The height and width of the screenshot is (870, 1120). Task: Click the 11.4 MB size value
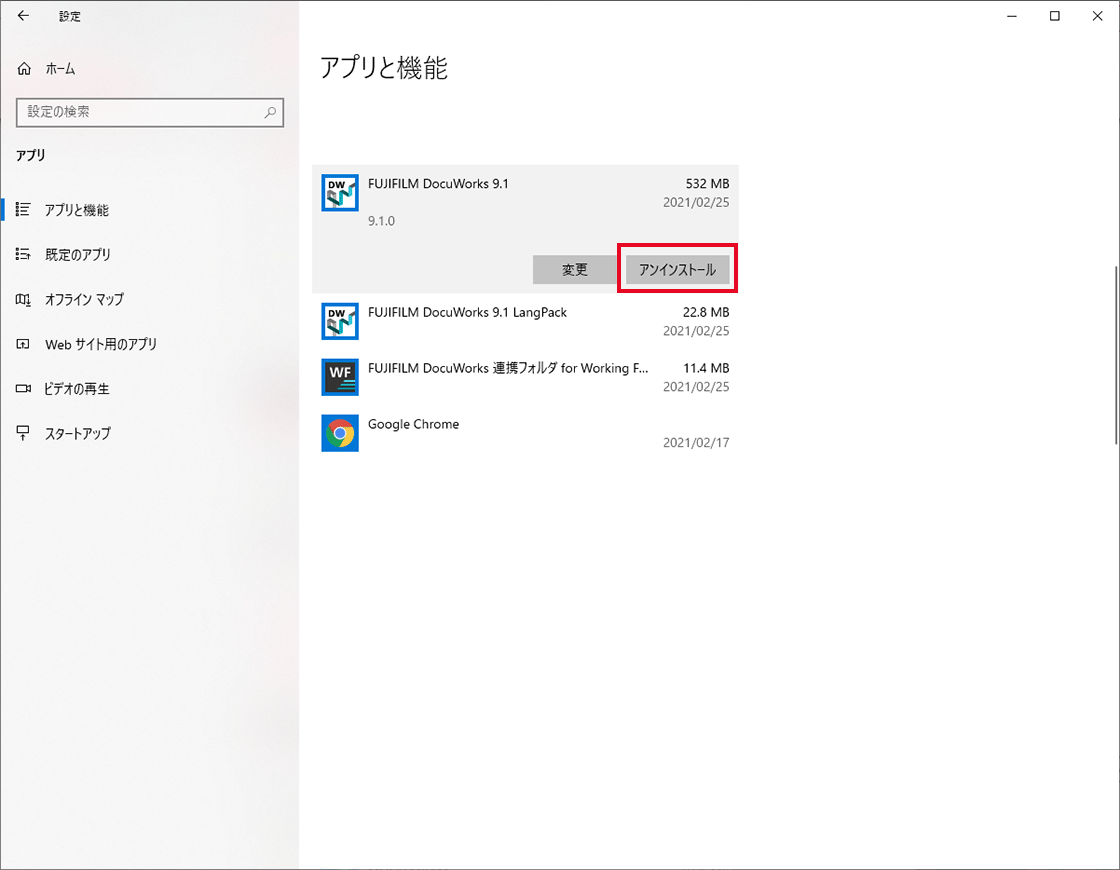point(706,368)
